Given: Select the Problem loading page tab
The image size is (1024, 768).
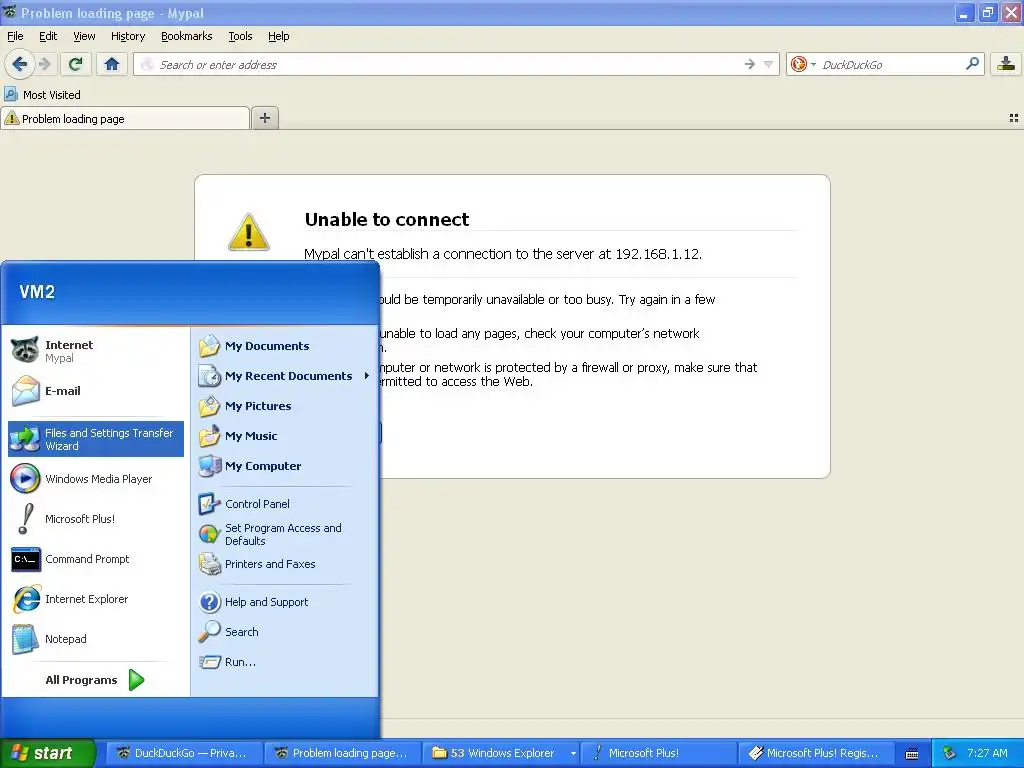Looking at the screenshot, I should [x=125, y=118].
